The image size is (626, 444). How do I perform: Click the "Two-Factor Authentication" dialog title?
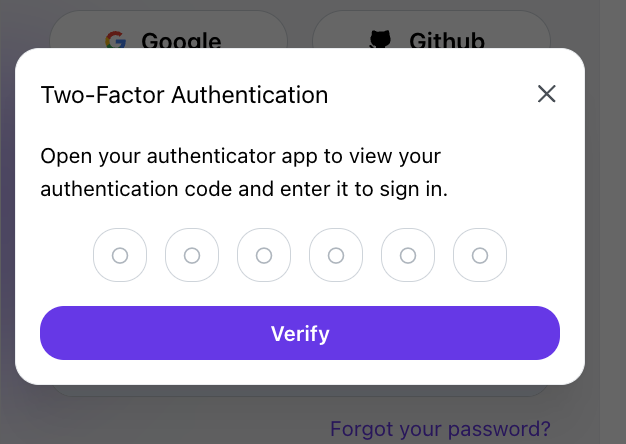tap(184, 95)
